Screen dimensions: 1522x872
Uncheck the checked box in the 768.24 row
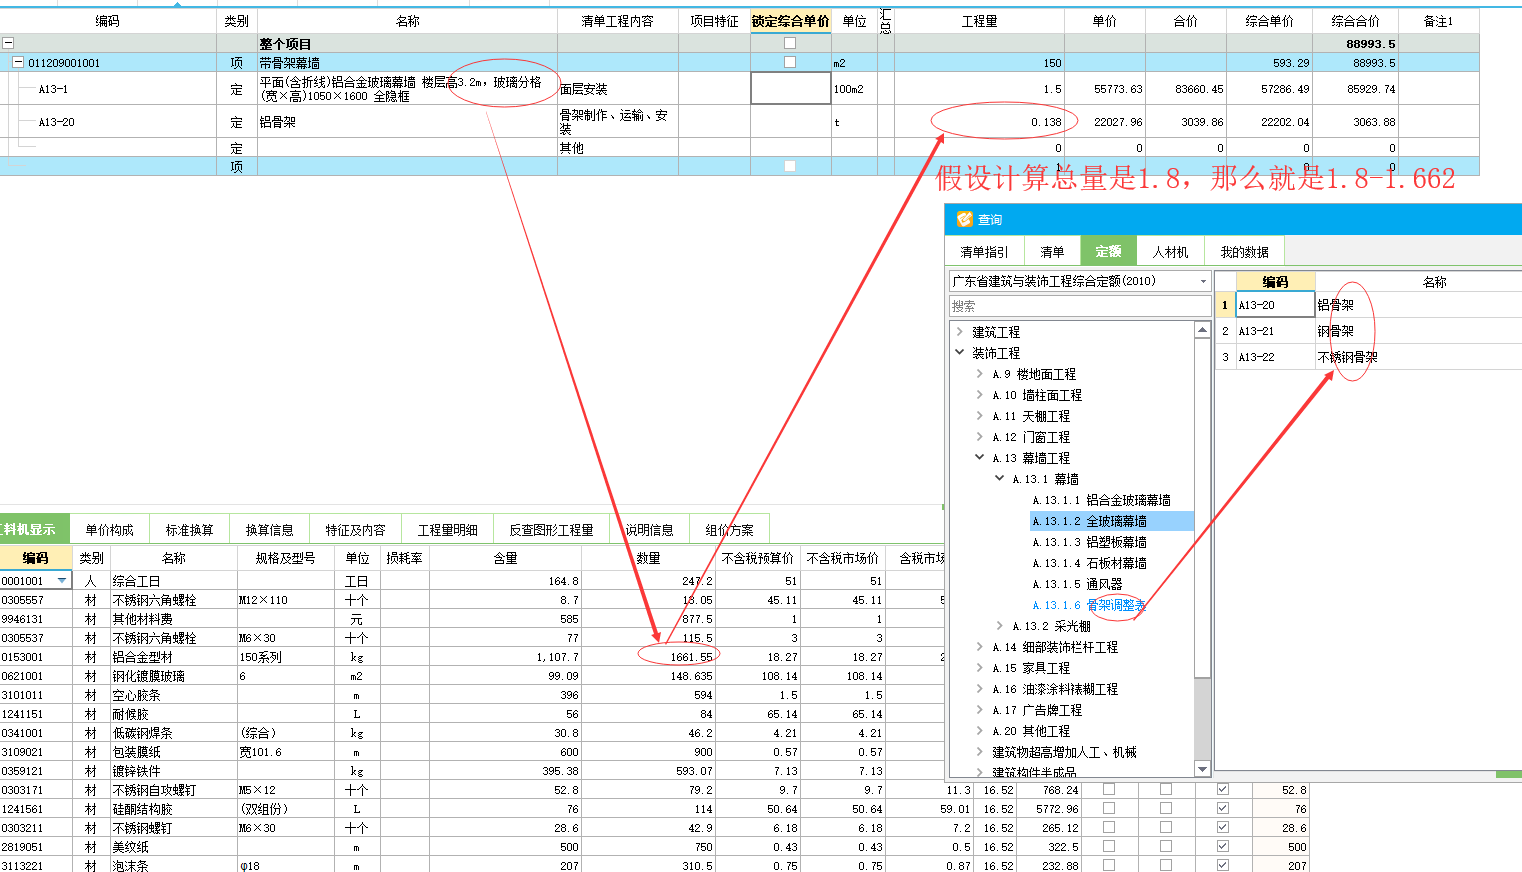(1222, 790)
